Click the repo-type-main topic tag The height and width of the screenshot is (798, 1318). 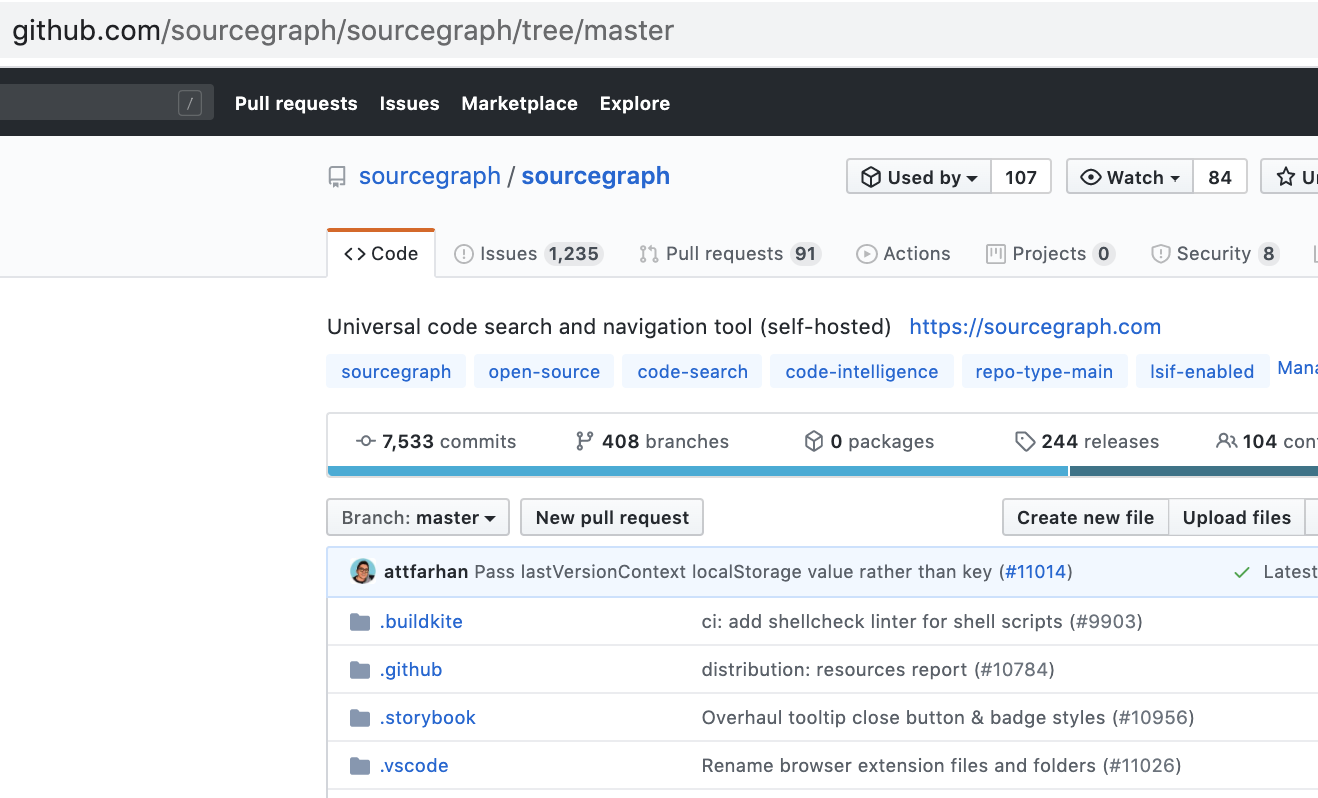[1044, 371]
